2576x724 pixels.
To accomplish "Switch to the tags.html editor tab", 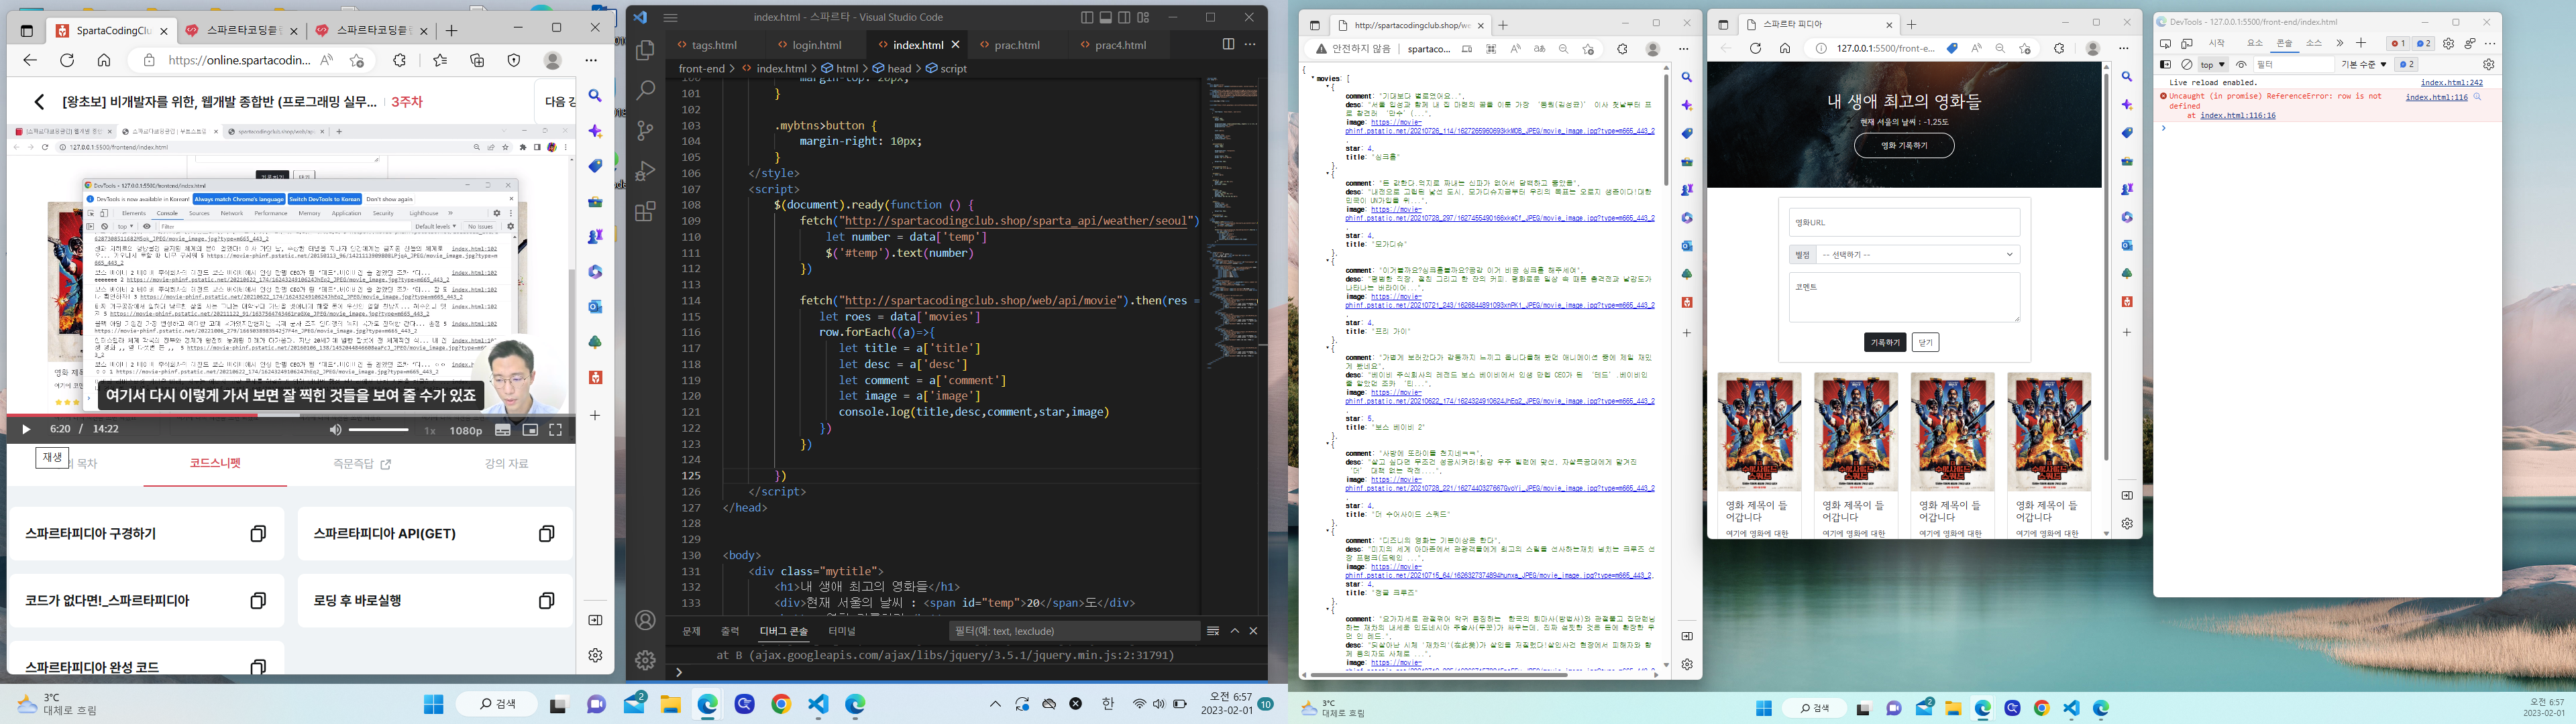I will point(714,45).
